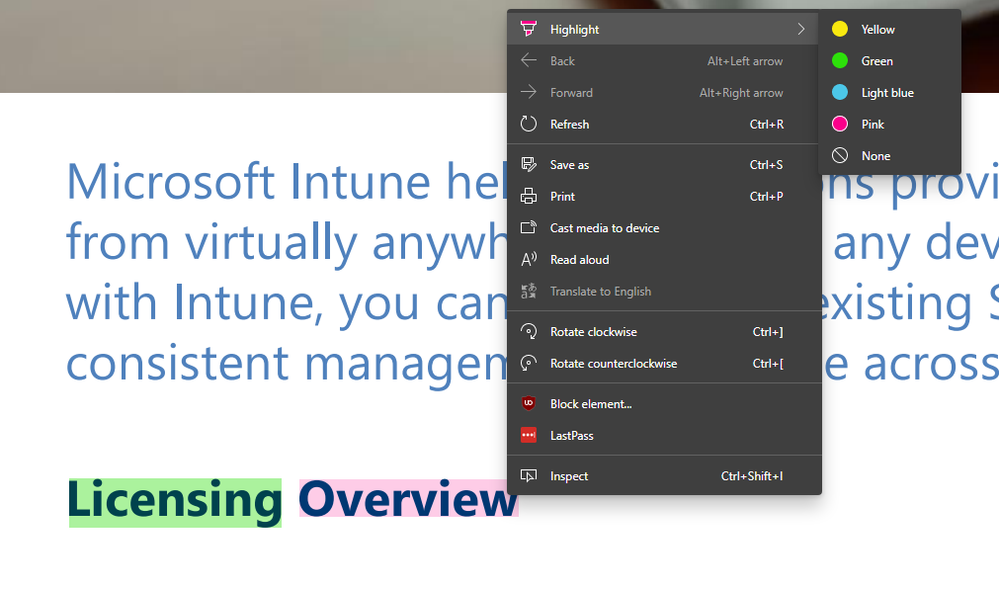Click the red LastPass icon
This screenshot has width=999, height=592.
point(528,435)
